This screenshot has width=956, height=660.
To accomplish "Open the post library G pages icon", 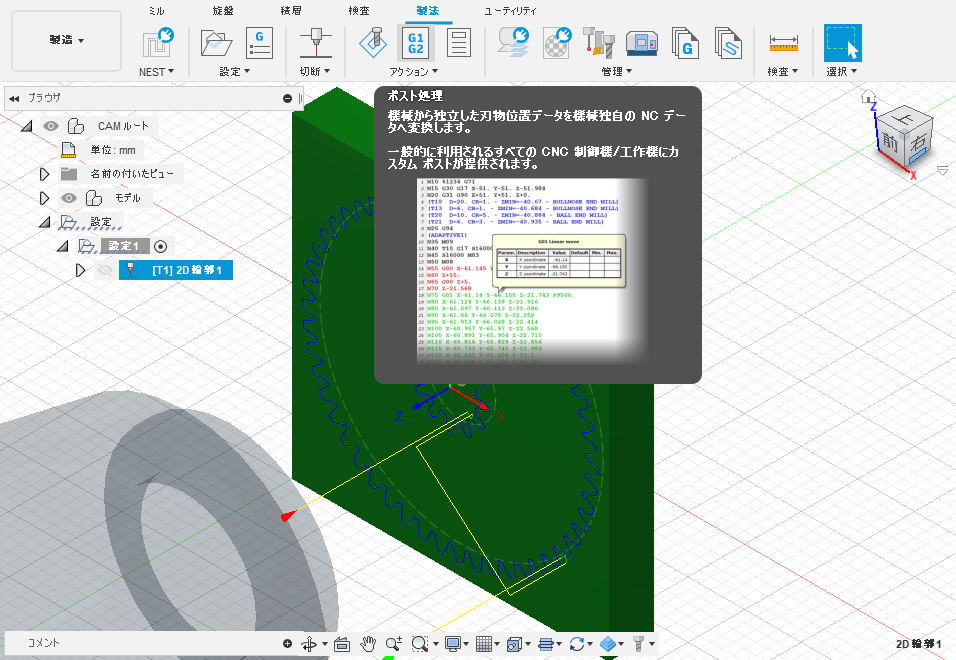I will point(685,43).
